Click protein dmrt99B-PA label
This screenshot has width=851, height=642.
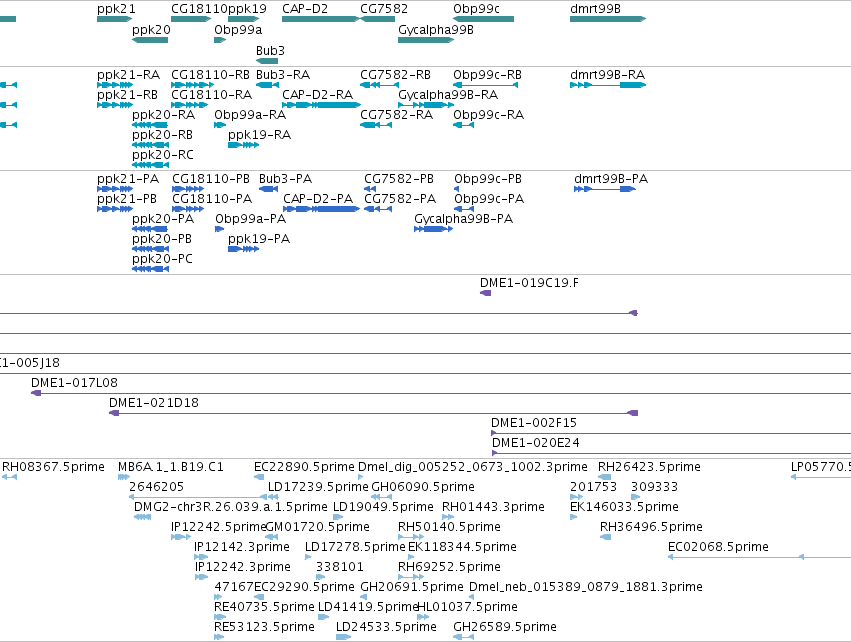(611, 179)
